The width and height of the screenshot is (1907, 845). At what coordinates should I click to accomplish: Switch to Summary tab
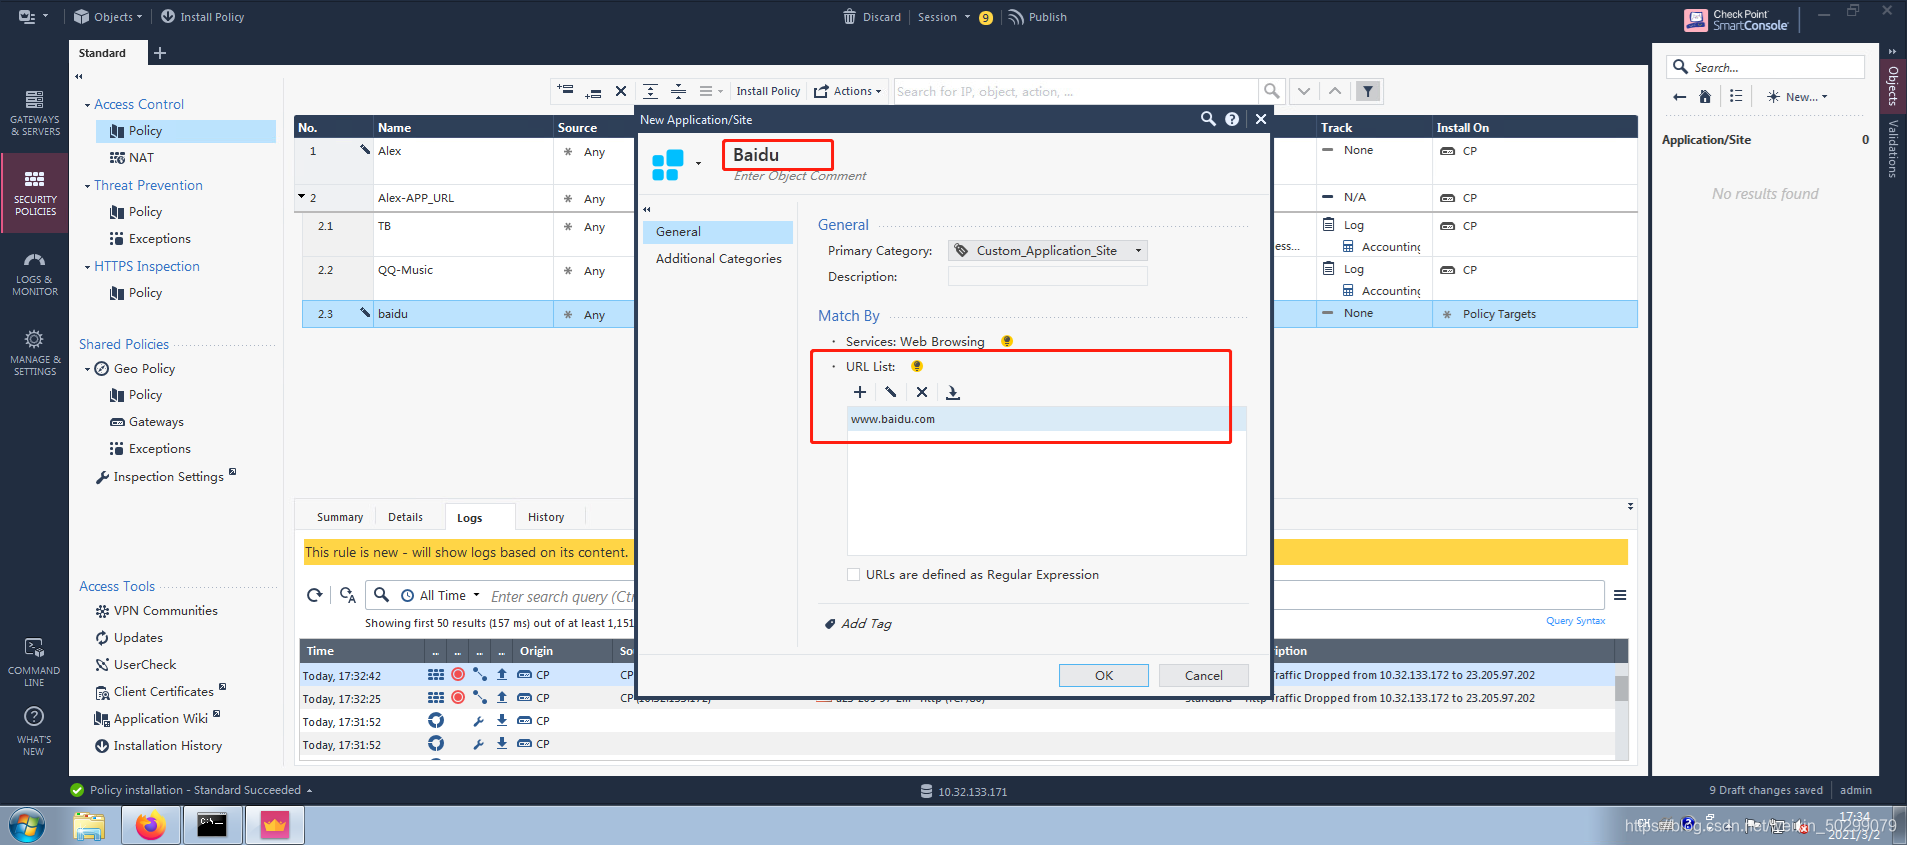(x=340, y=517)
